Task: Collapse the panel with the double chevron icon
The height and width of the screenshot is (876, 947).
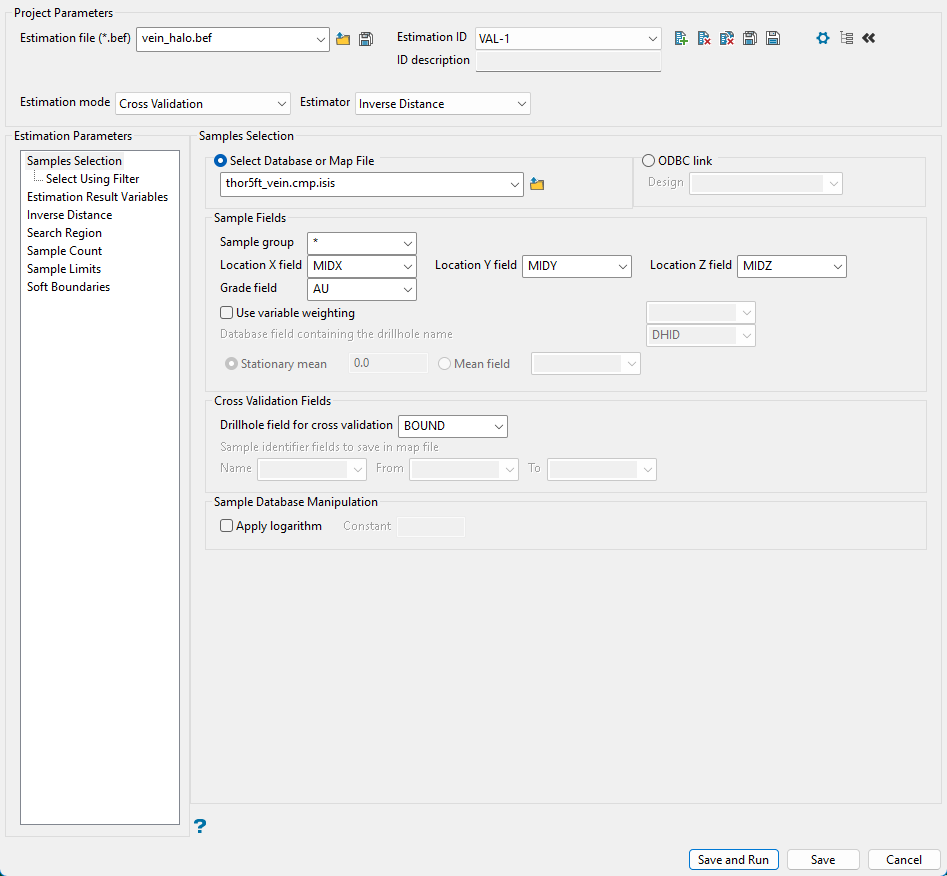Action: click(x=868, y=38)
